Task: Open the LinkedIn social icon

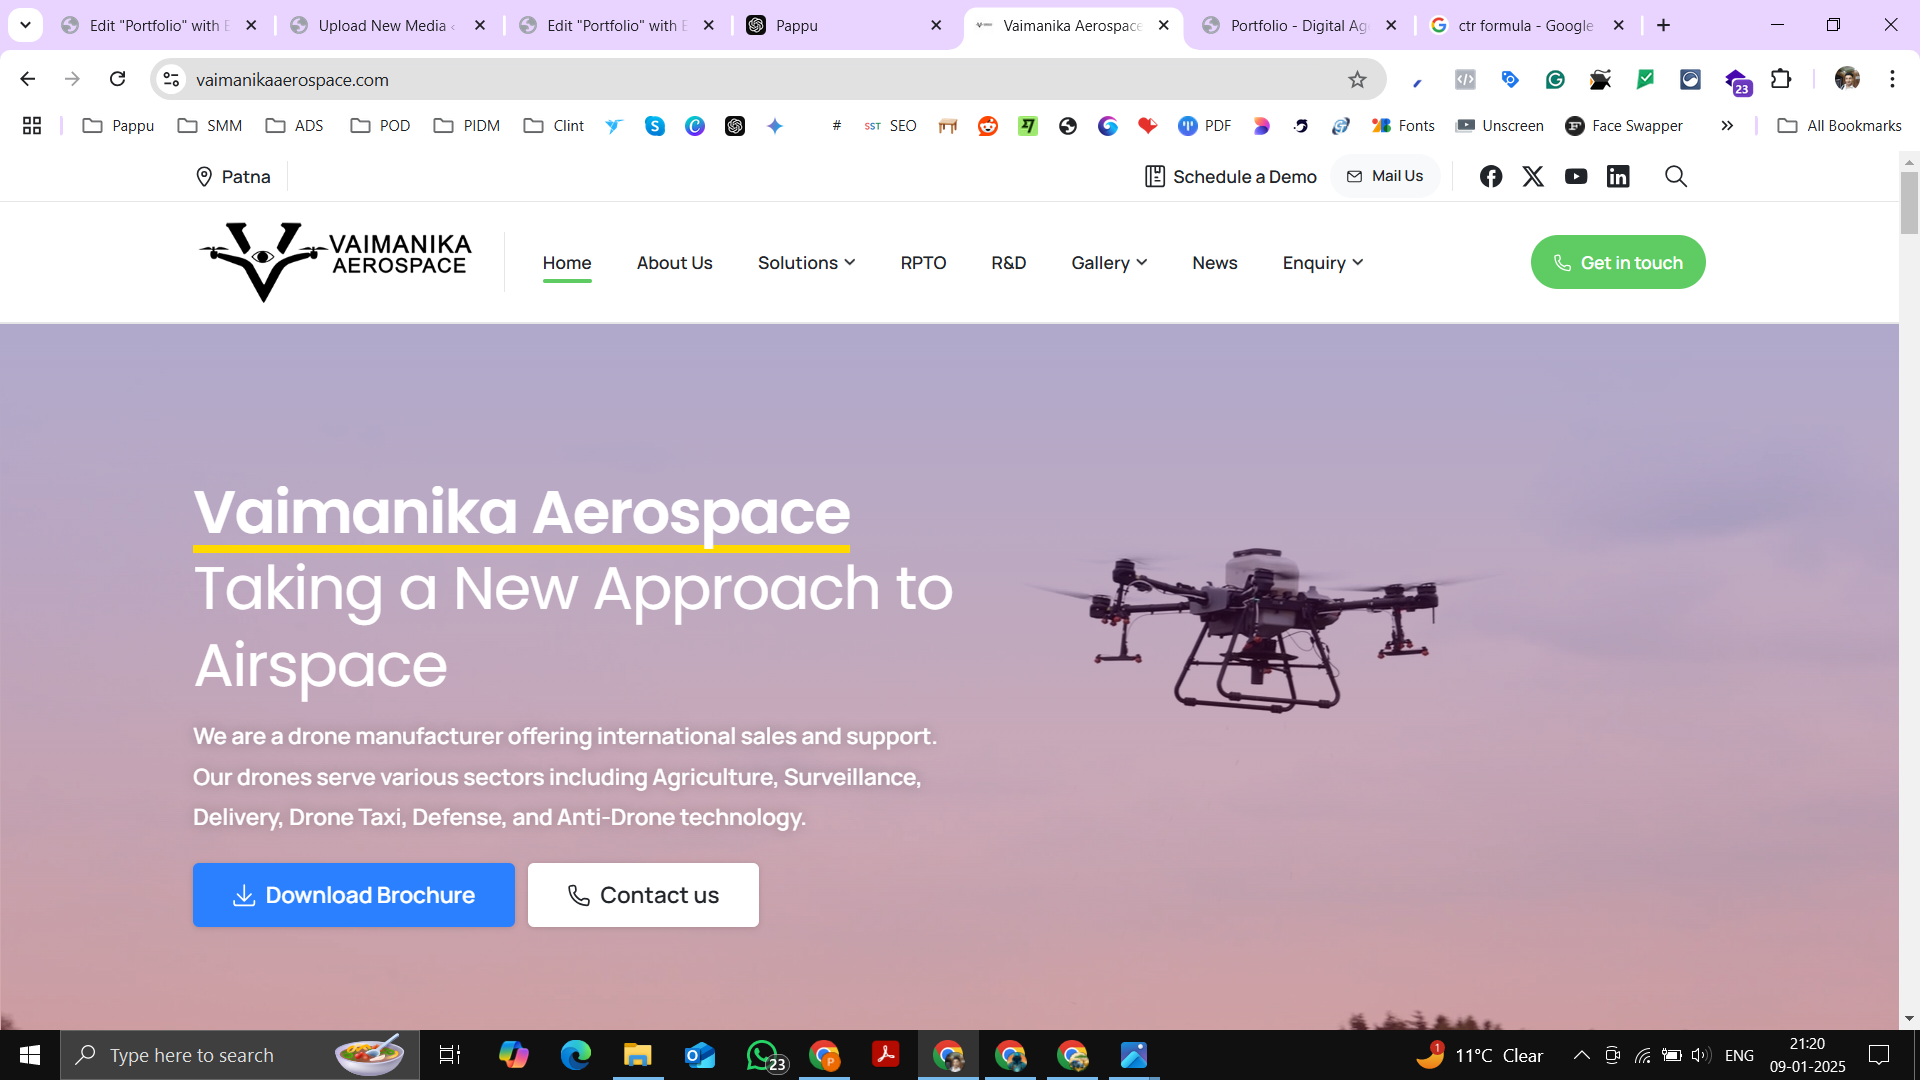Action: 1618,177
